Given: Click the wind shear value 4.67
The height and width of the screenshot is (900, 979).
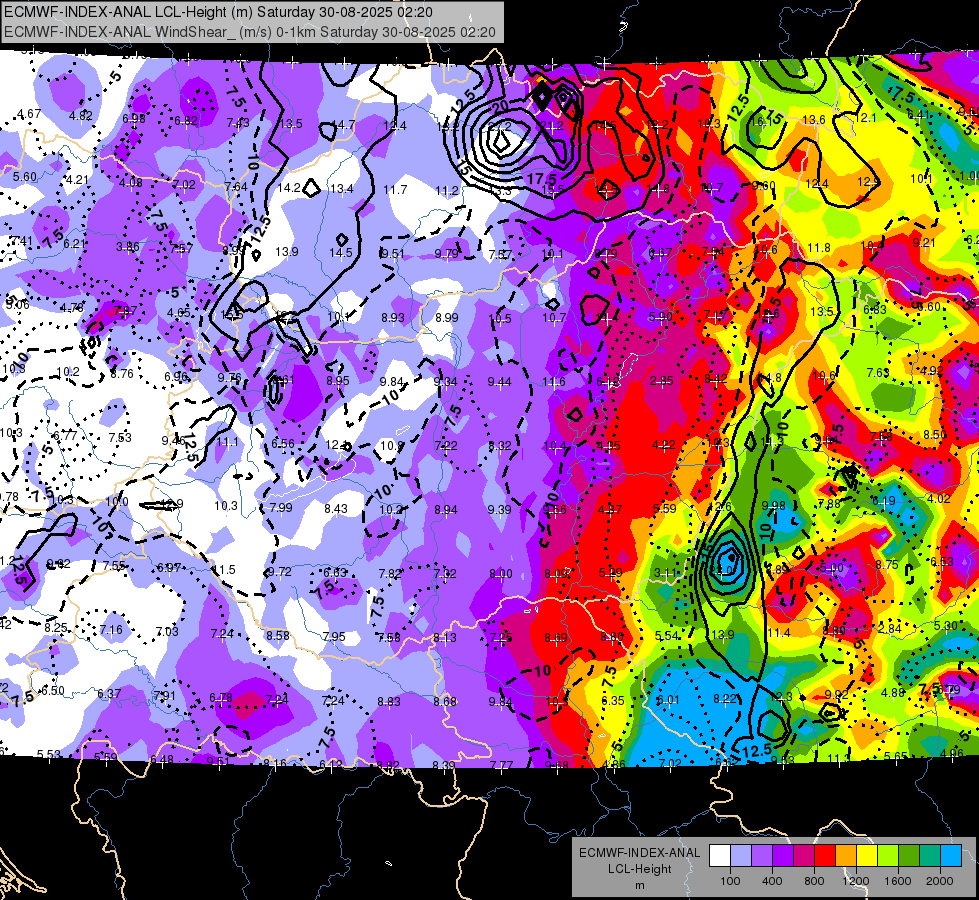Looking at the screenshot, I should tap(29, 114).
